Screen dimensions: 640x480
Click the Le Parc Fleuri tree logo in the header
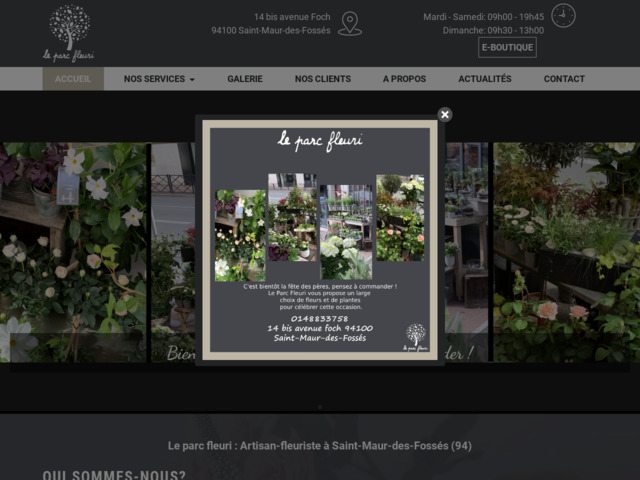click(x=69, y=33)
